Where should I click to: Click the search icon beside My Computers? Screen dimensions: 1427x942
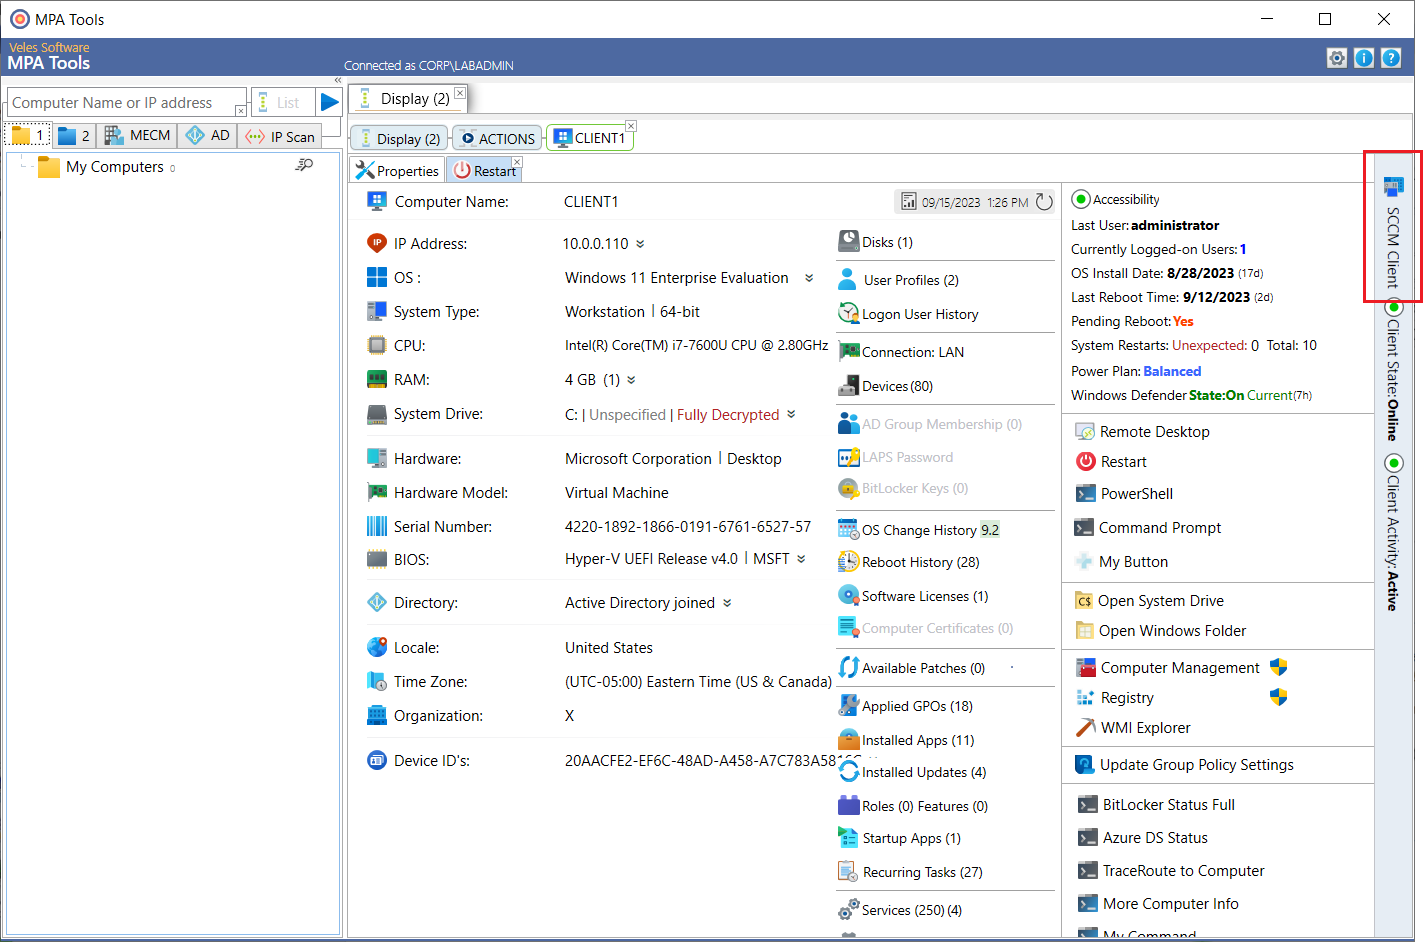(x=304, y=165)
